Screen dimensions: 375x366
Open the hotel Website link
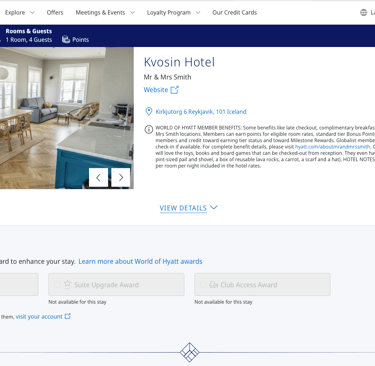pyautogui.click(x=156, y=90)
